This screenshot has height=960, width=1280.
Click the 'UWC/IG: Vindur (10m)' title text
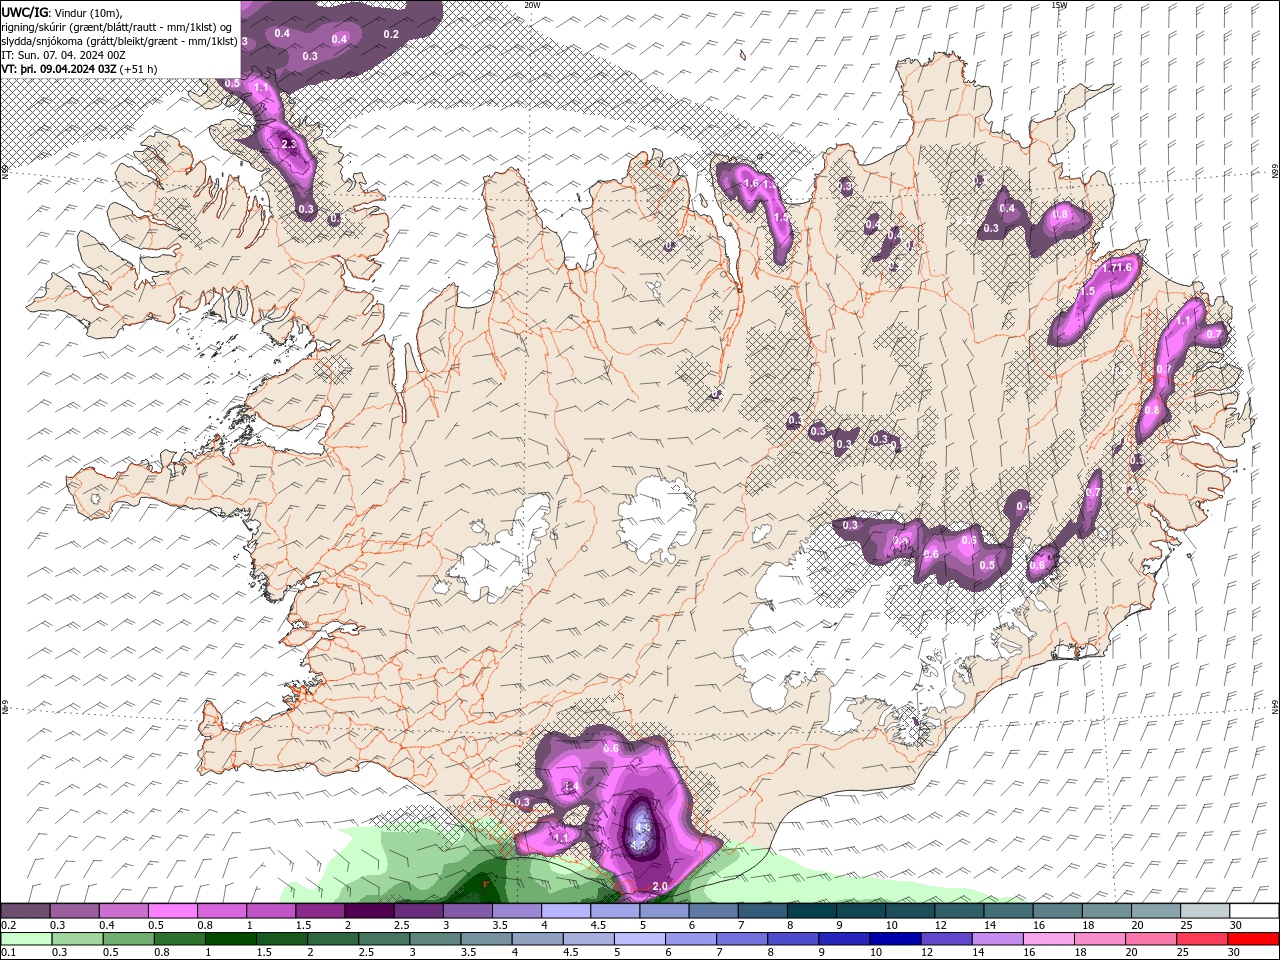click(x=63, y=12)
